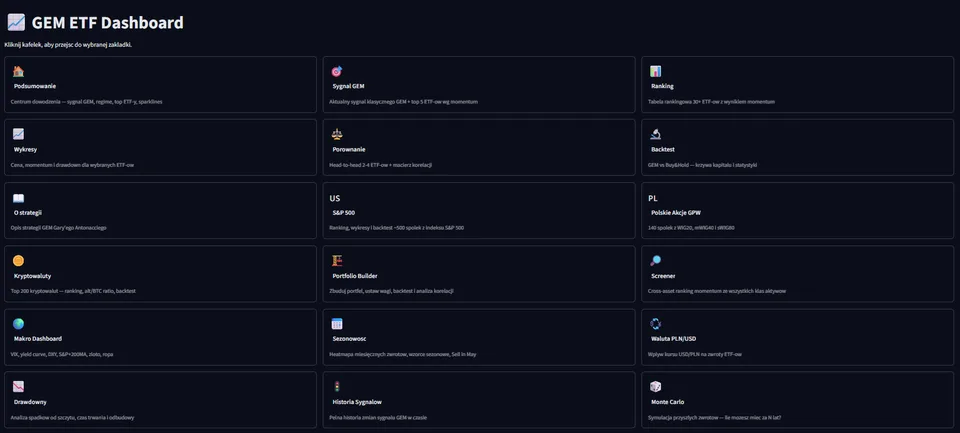Open the Waluta PLN/USD tile
960x433 pixels.
pos(798,337)
